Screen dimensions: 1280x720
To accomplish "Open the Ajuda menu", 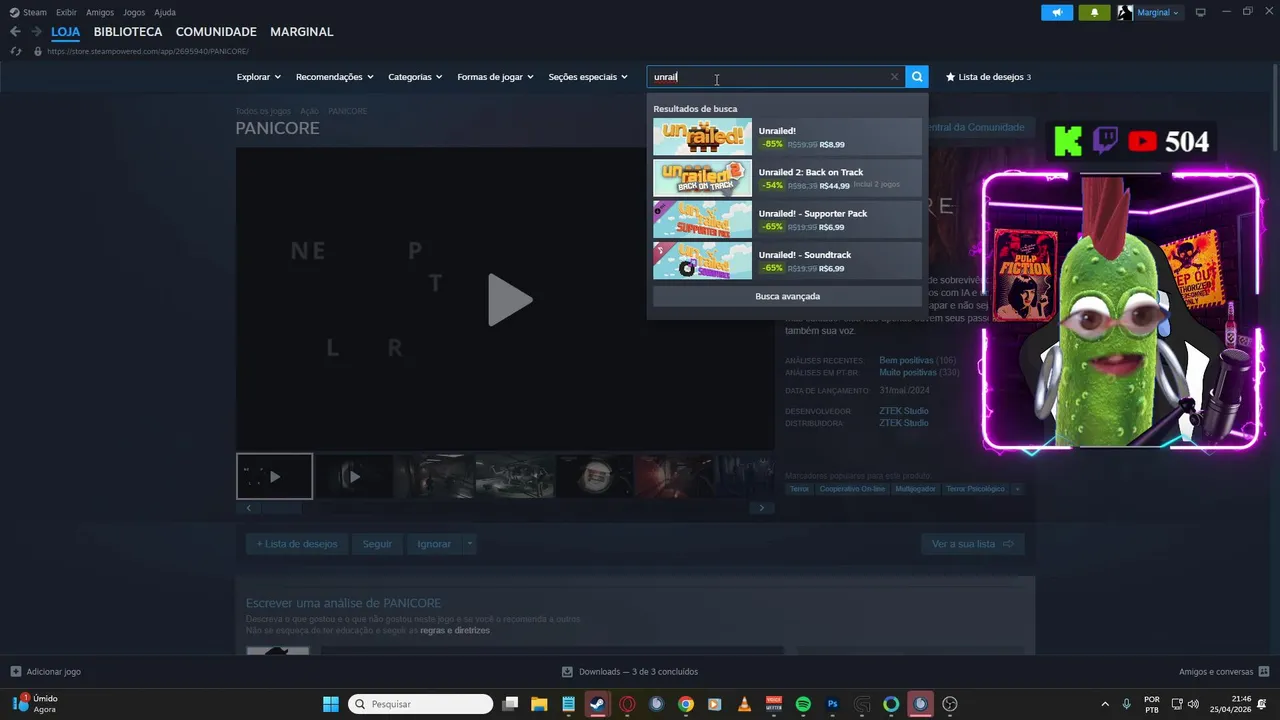I will coord(165,12).
